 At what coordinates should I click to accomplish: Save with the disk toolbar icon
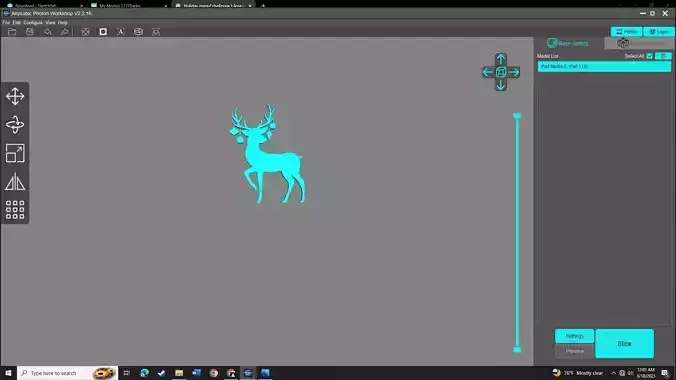tap(30, 32)
